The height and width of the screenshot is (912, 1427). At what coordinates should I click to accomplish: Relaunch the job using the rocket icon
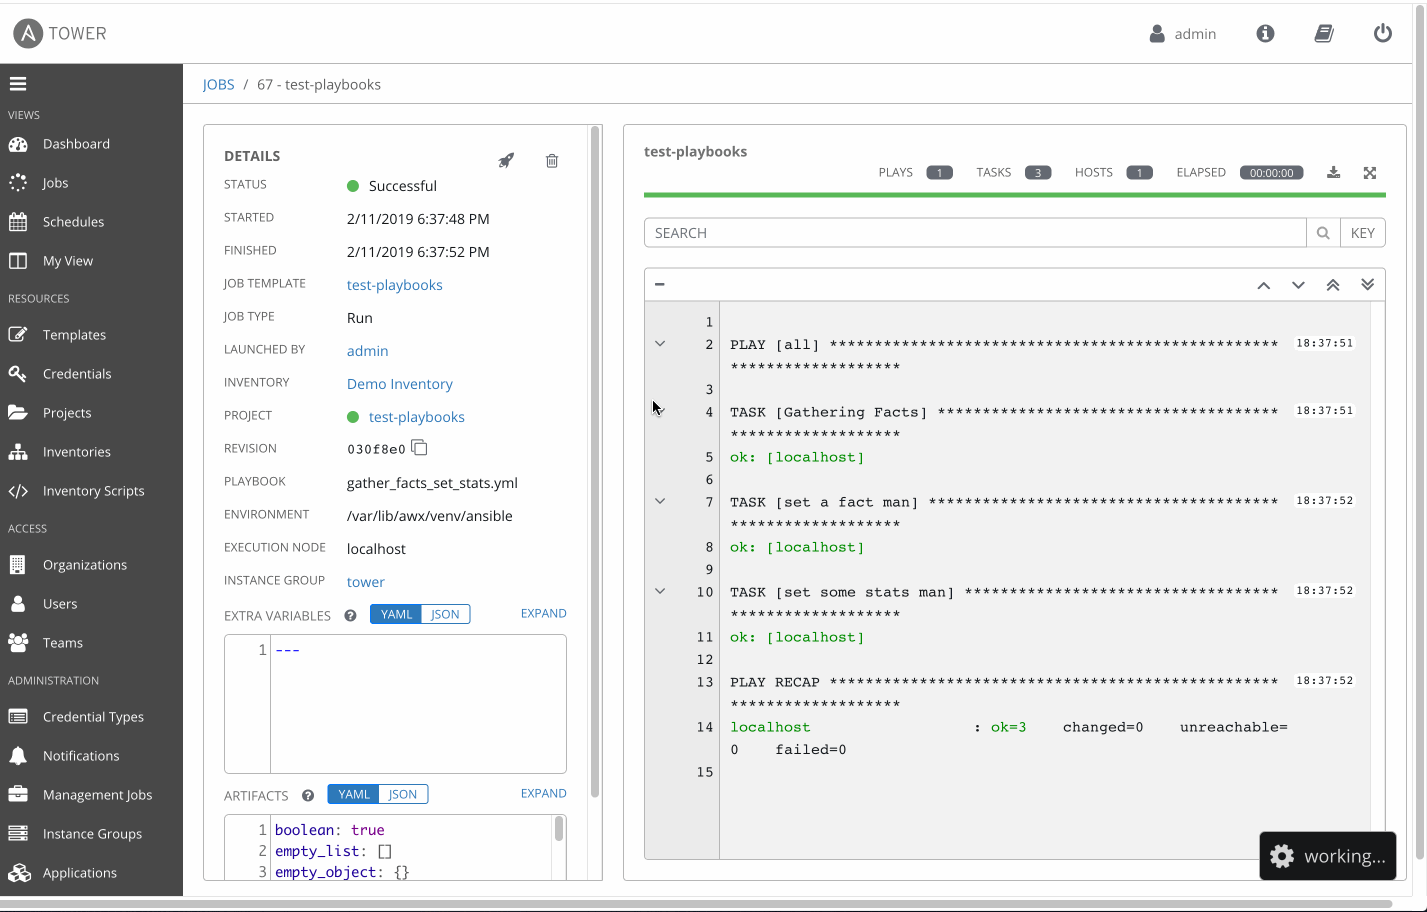[x=506, y=160]
